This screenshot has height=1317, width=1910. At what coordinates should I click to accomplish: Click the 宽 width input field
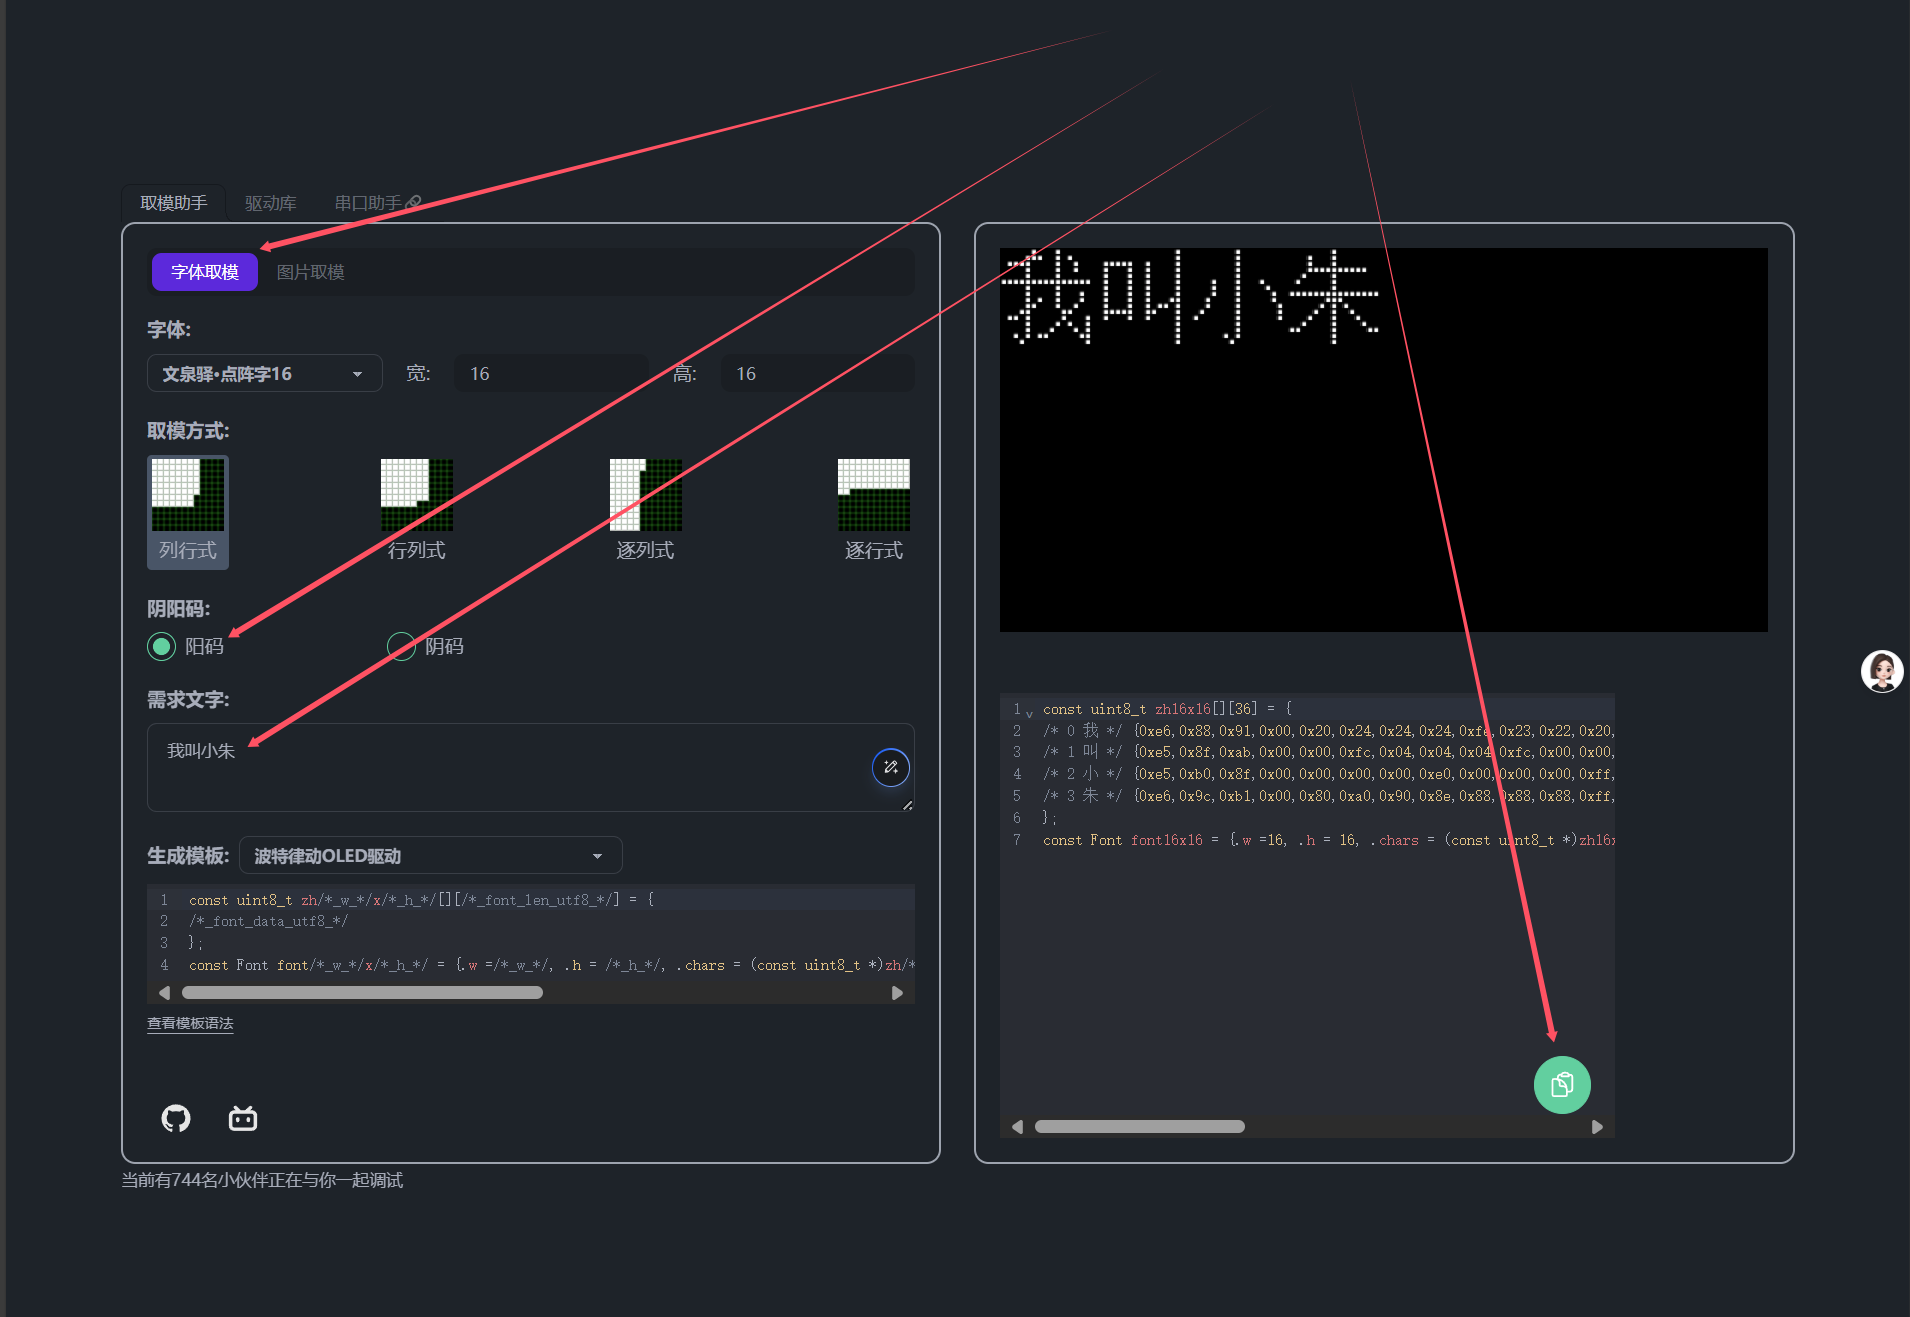pyautogui.click(x=551, y=373)
